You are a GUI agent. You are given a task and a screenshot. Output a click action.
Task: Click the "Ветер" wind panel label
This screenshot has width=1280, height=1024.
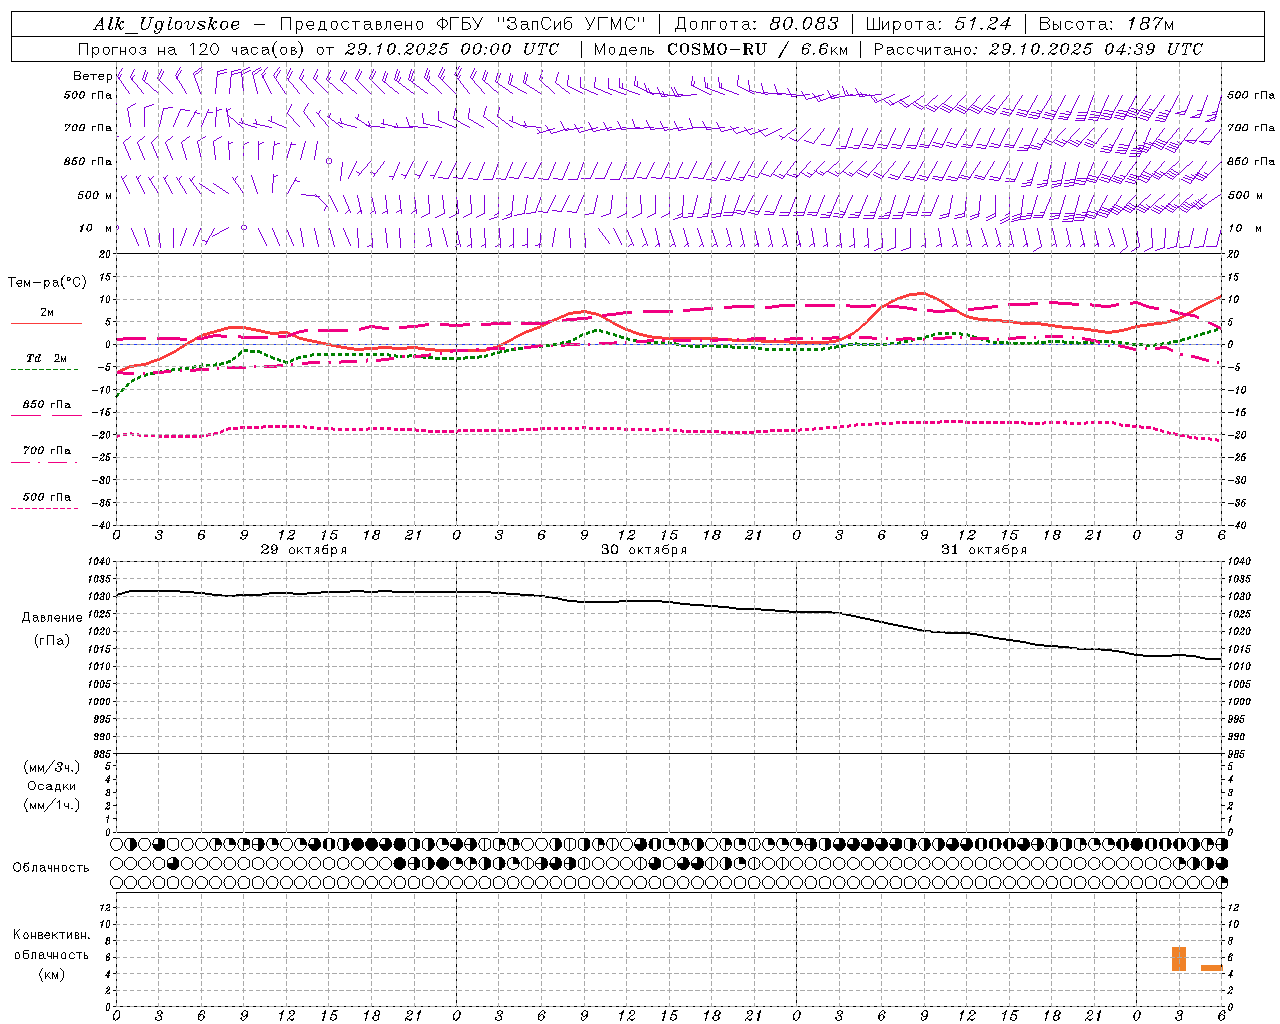[x=92, y=76]
